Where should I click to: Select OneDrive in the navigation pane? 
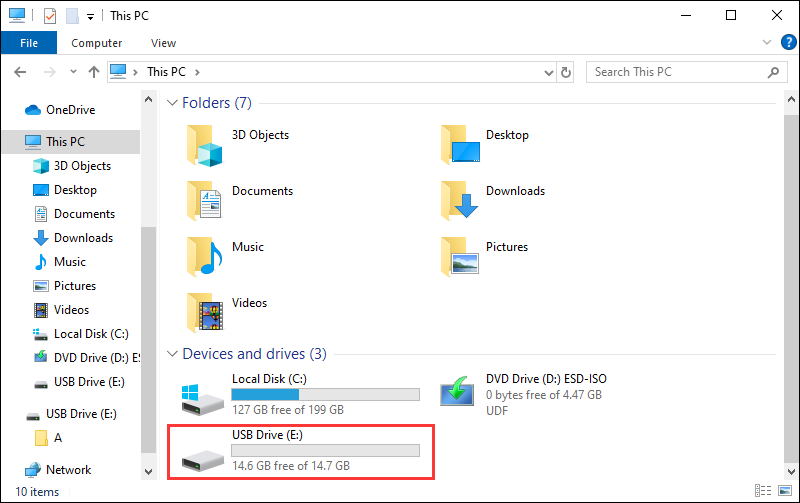tap(70, 110)
